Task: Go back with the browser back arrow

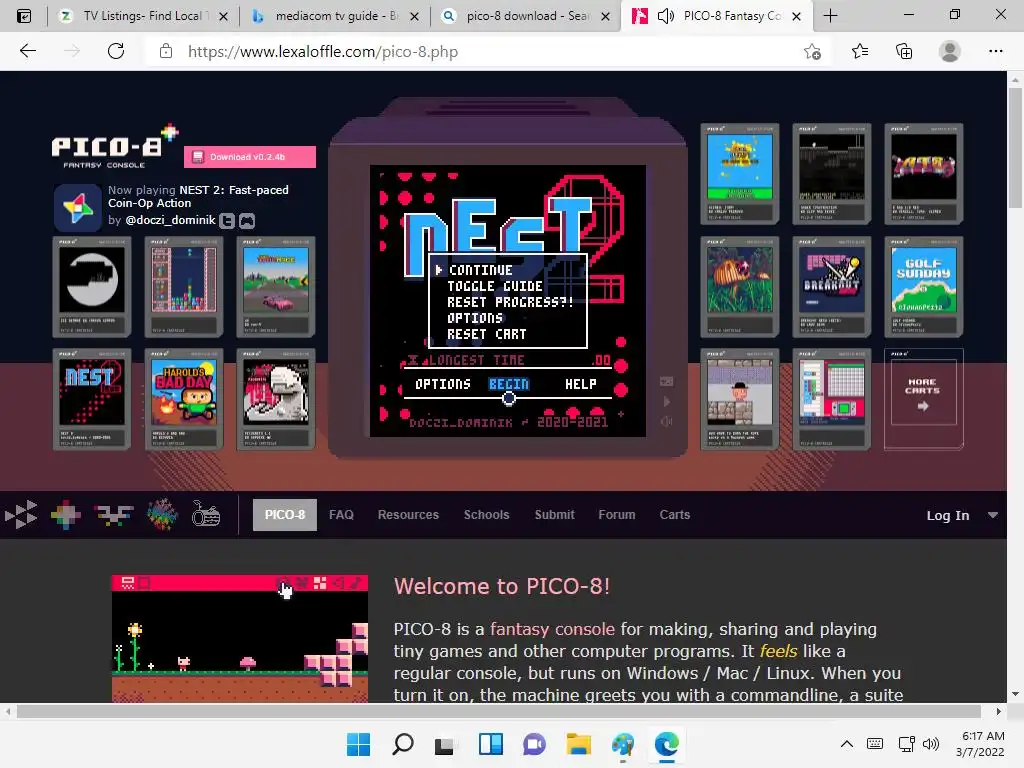Action: [27, 51]
